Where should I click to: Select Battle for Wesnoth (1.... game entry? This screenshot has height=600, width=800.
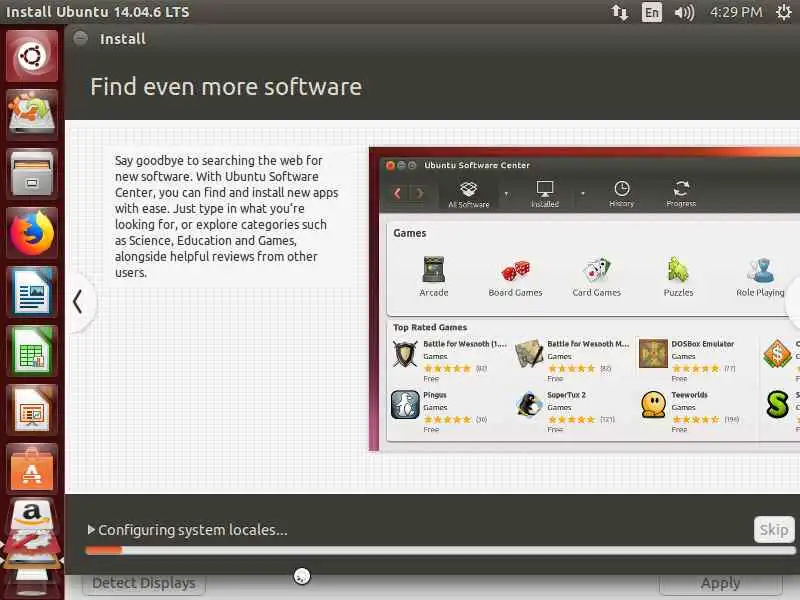tap(449, 360)
